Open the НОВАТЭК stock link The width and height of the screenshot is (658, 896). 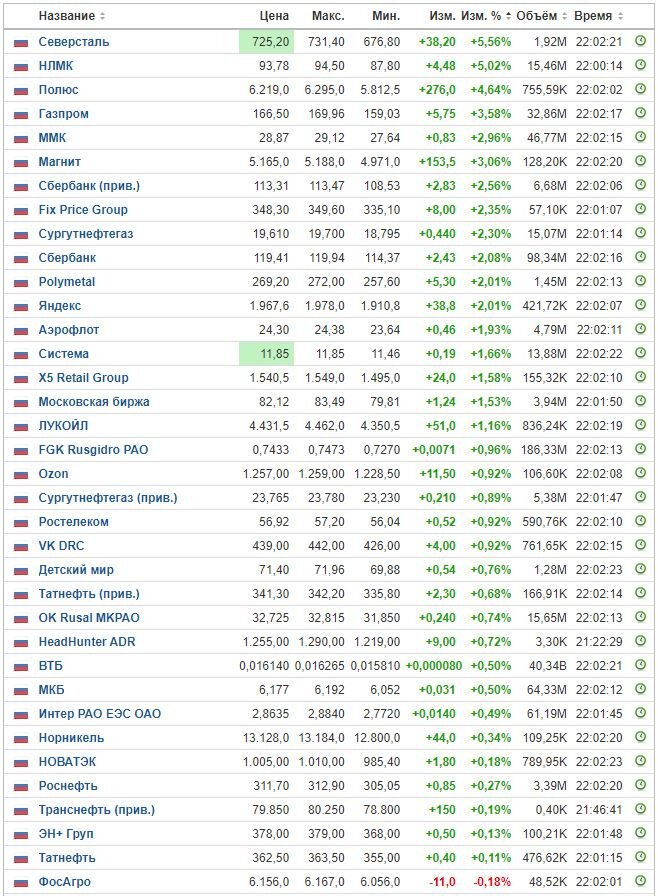tap(67, 762)
